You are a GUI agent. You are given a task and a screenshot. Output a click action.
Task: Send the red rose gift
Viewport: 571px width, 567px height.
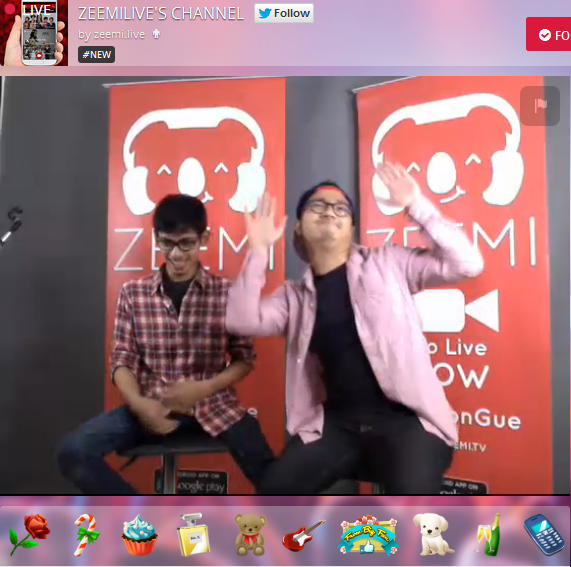29,535
